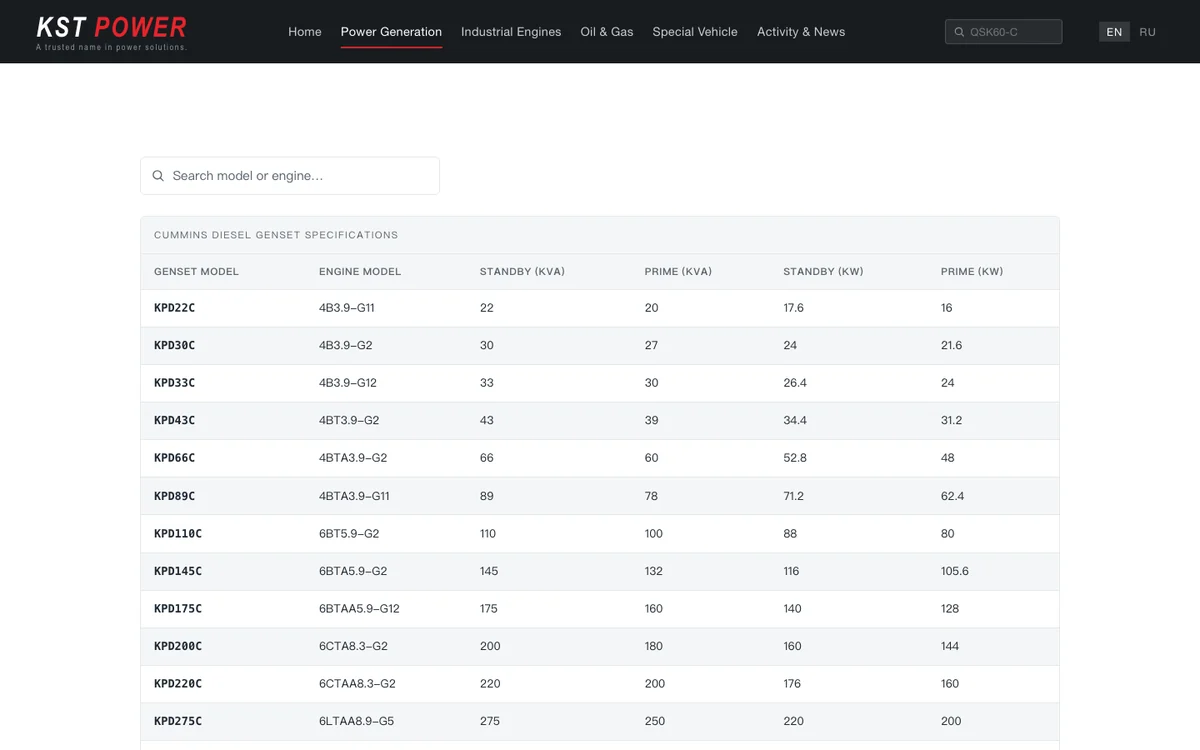
Task: Click engine model 4BTA3.9-G11
Action: 354,496
